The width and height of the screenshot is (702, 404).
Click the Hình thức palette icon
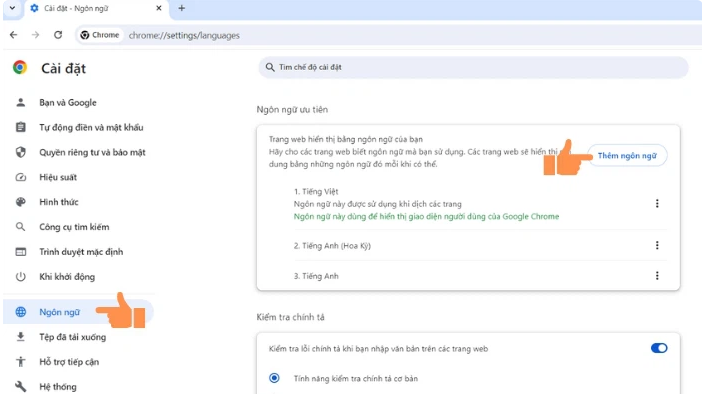pos(20,202)
